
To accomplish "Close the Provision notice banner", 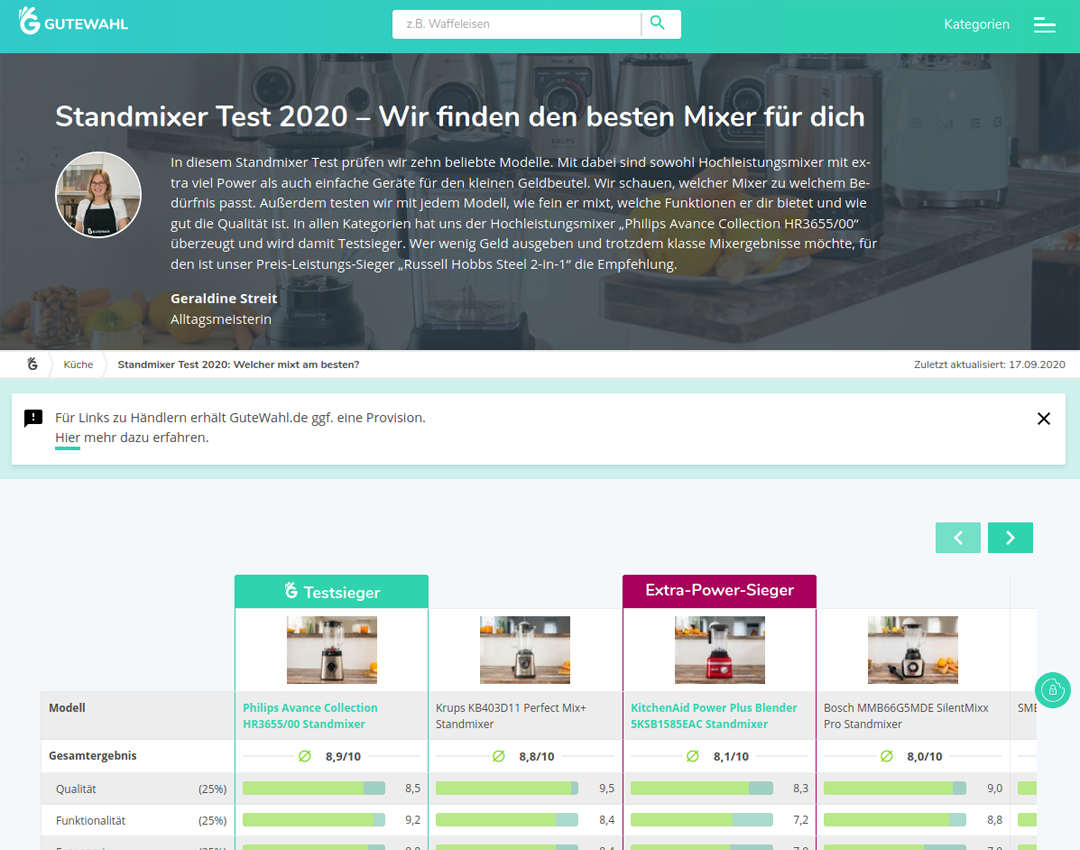I will 1043,418.
